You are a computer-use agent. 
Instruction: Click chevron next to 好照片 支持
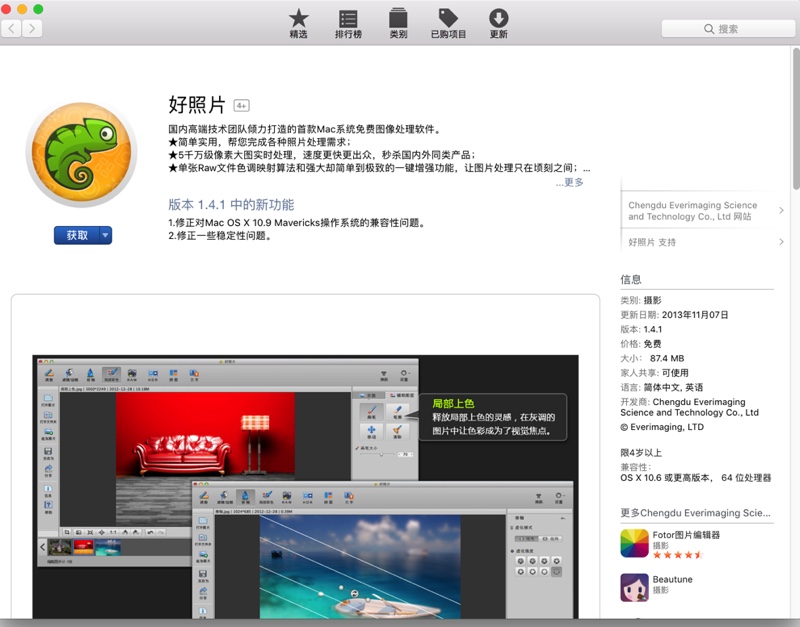pos(781,242)
